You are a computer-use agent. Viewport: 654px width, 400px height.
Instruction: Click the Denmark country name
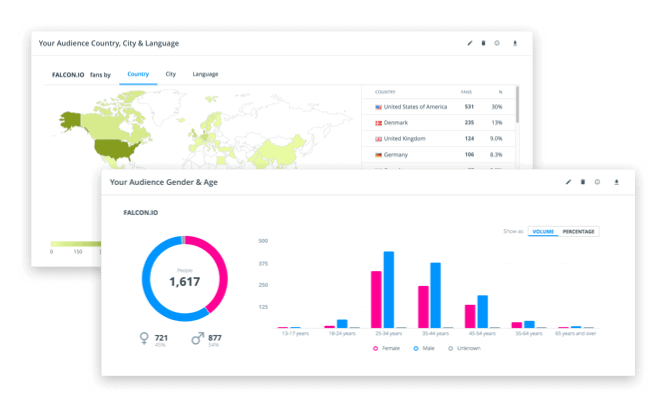[395, 123]
